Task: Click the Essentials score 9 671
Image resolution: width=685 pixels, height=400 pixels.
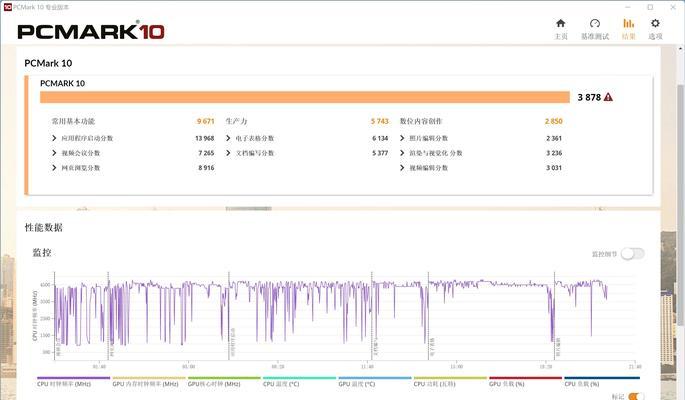Action: point(205,121)
